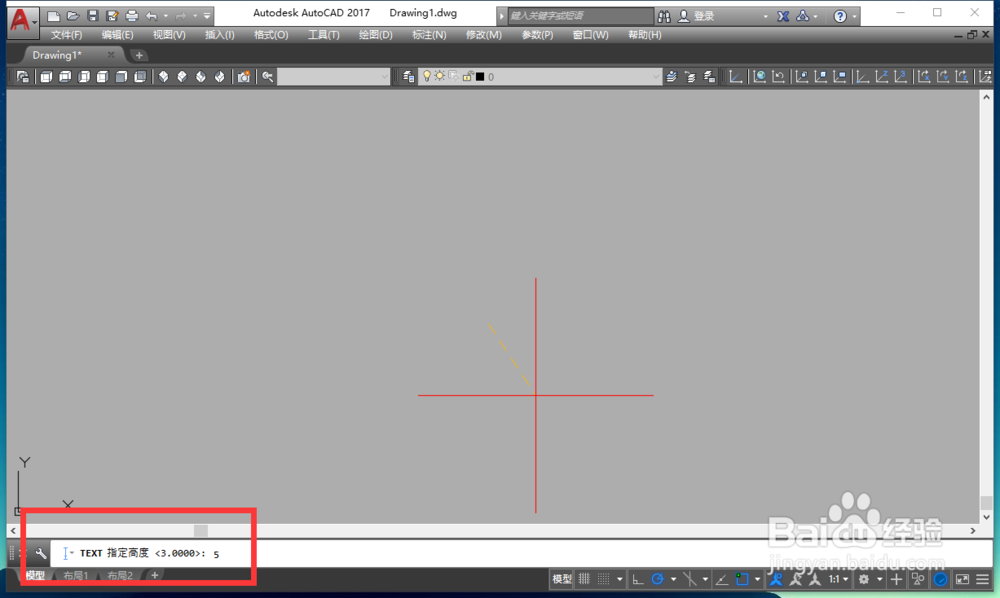Click the 模型 model space status button
This screenshot has height=598, width=1000.
pos(562,580)
